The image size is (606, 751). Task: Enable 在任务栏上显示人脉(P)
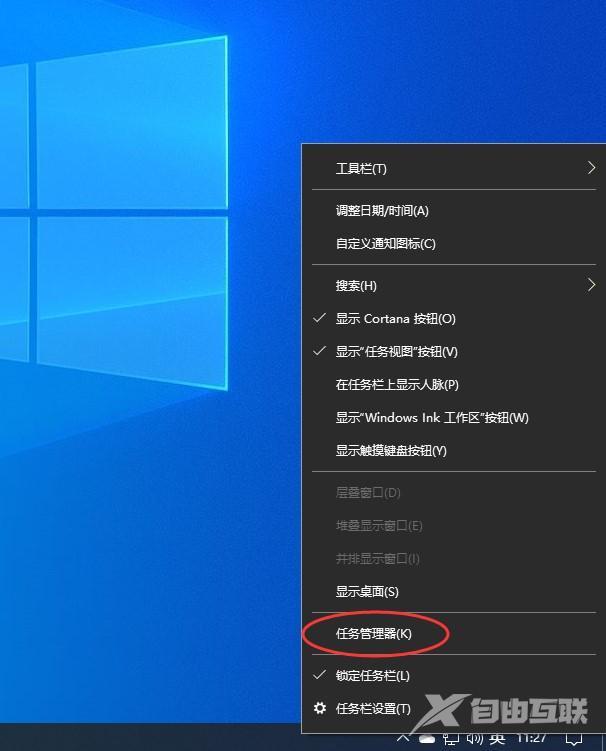pyautogui.click(x=454, y=385)
